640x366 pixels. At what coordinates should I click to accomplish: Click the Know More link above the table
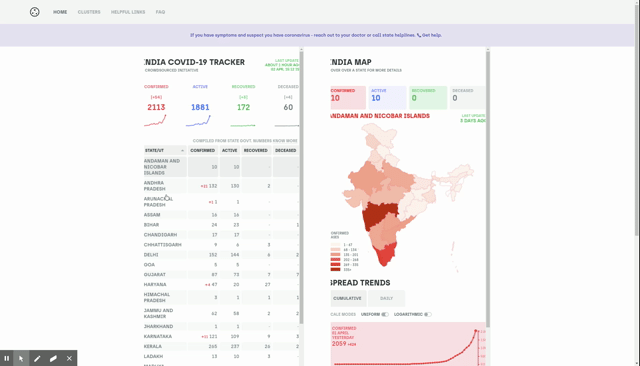point(286,141)
